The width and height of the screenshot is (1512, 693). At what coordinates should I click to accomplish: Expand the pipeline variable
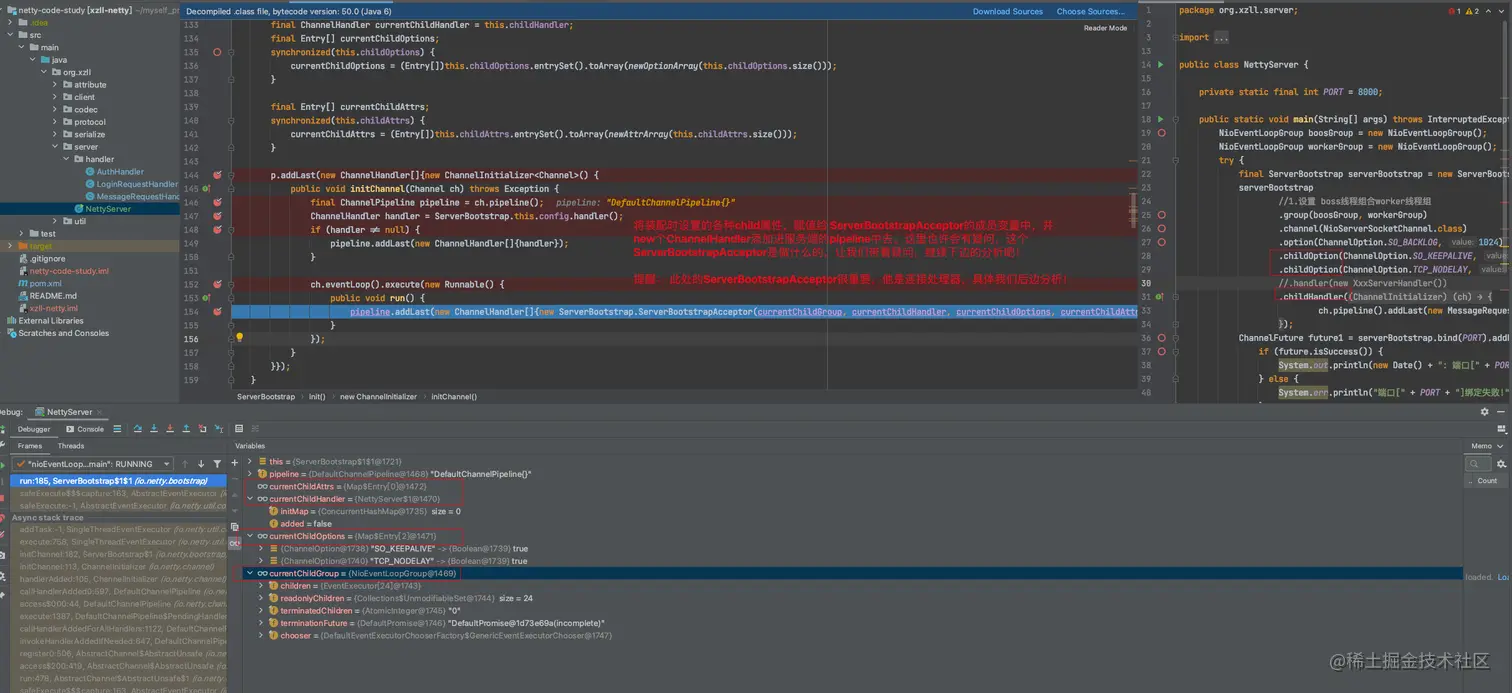(x=251, y=474)
